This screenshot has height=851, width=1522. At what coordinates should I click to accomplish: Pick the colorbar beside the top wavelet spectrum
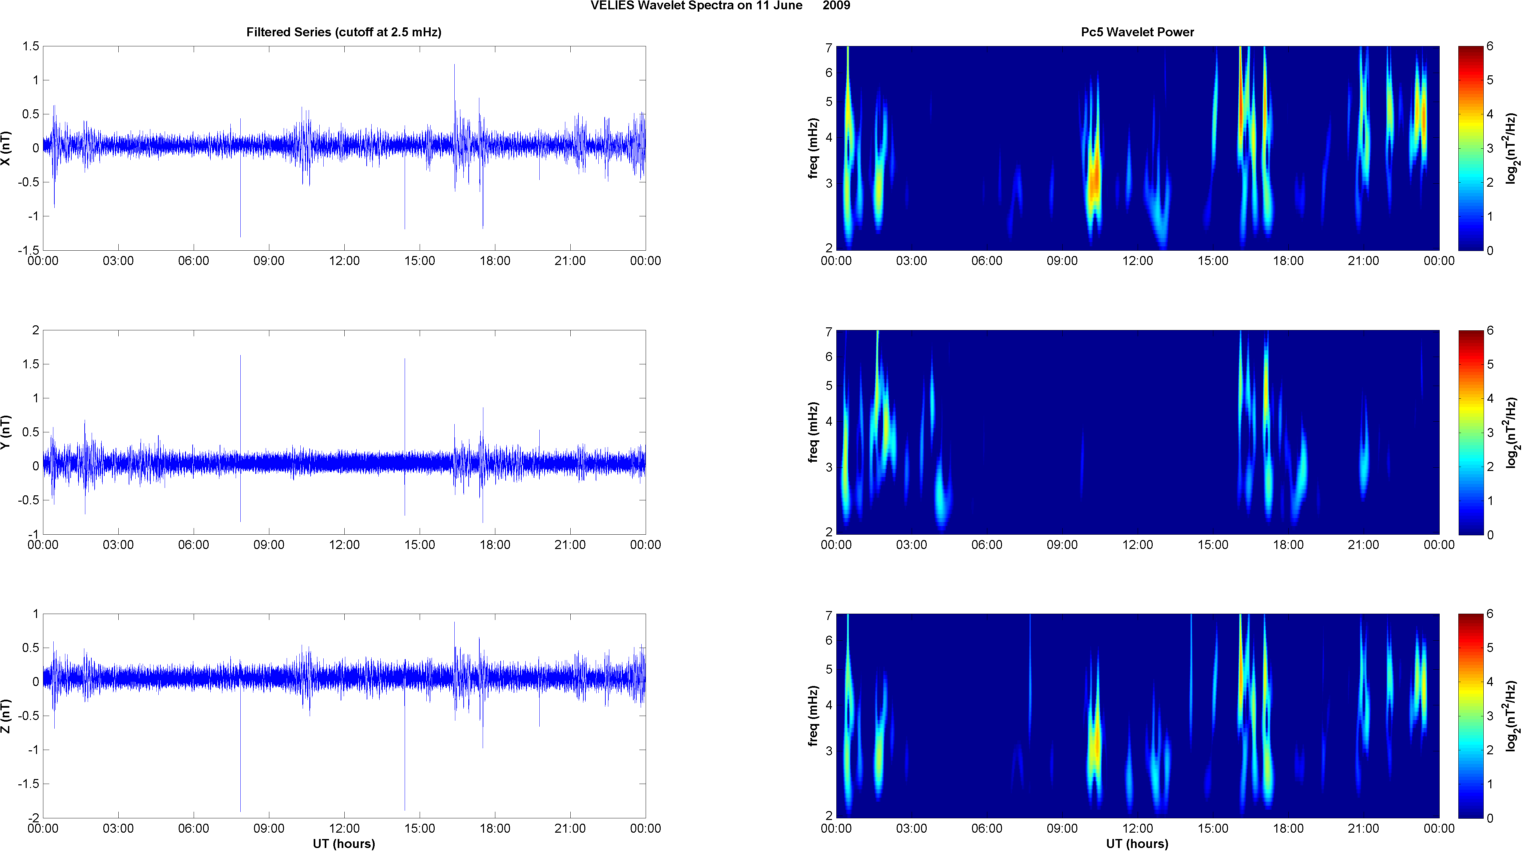click(x=1470, y=148)
